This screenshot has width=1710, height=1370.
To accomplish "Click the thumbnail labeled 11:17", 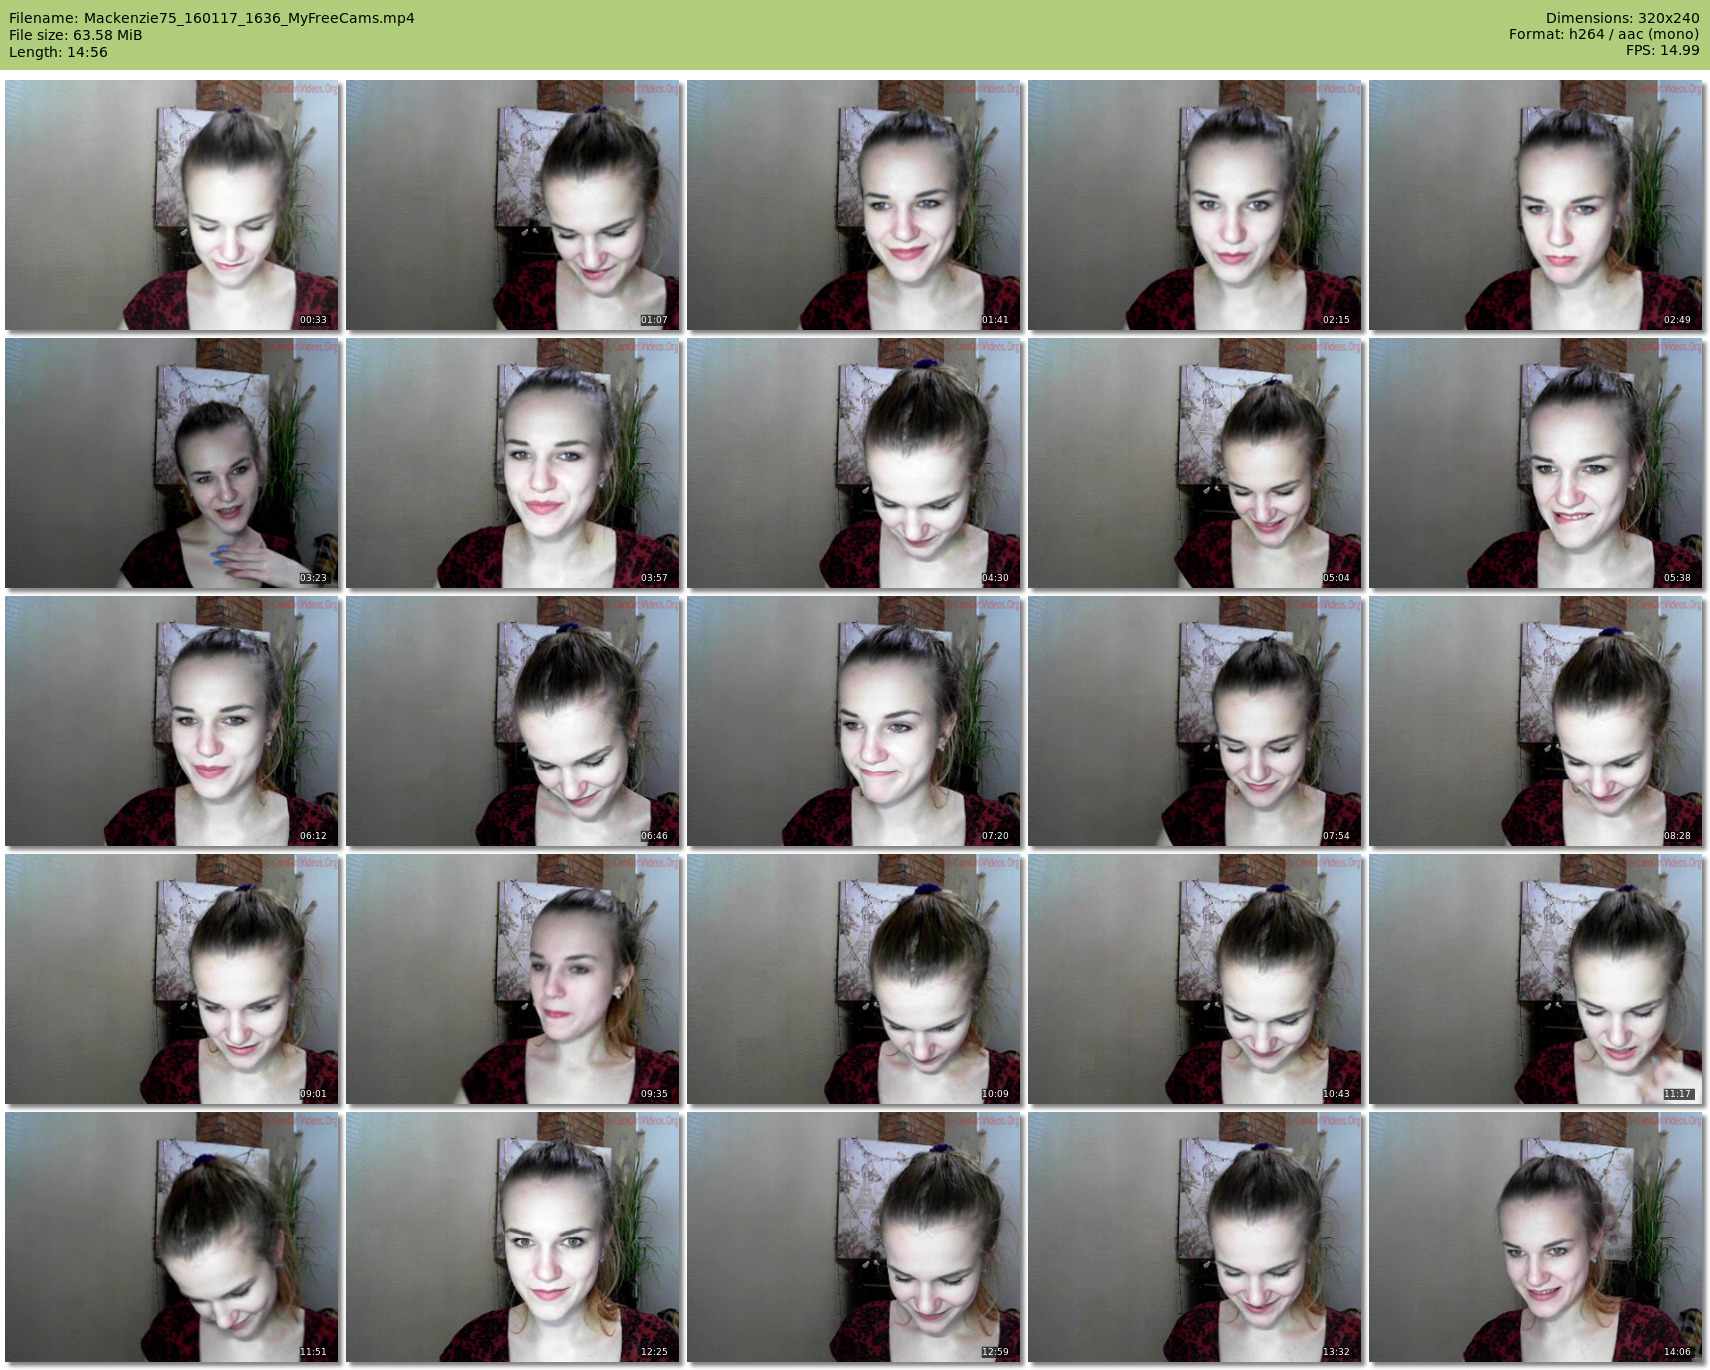I will 1536,979.
